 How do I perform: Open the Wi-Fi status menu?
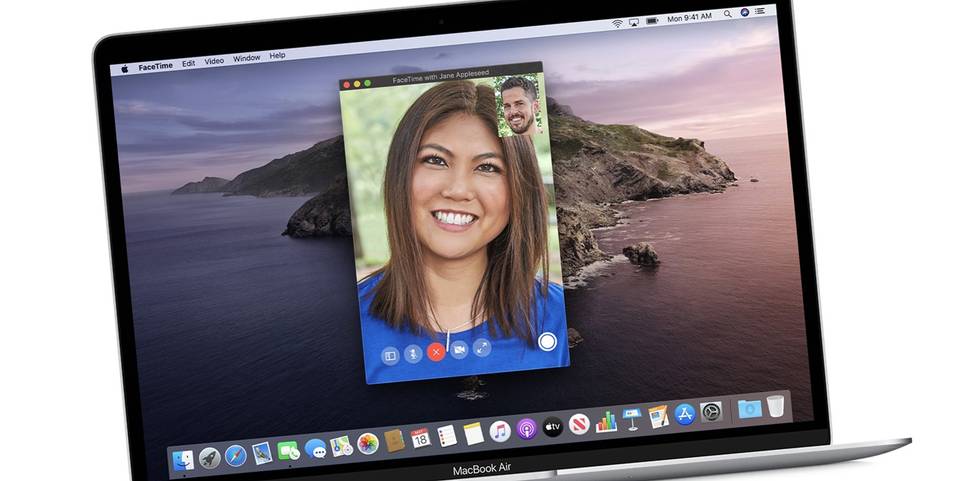tap(617, 23)
